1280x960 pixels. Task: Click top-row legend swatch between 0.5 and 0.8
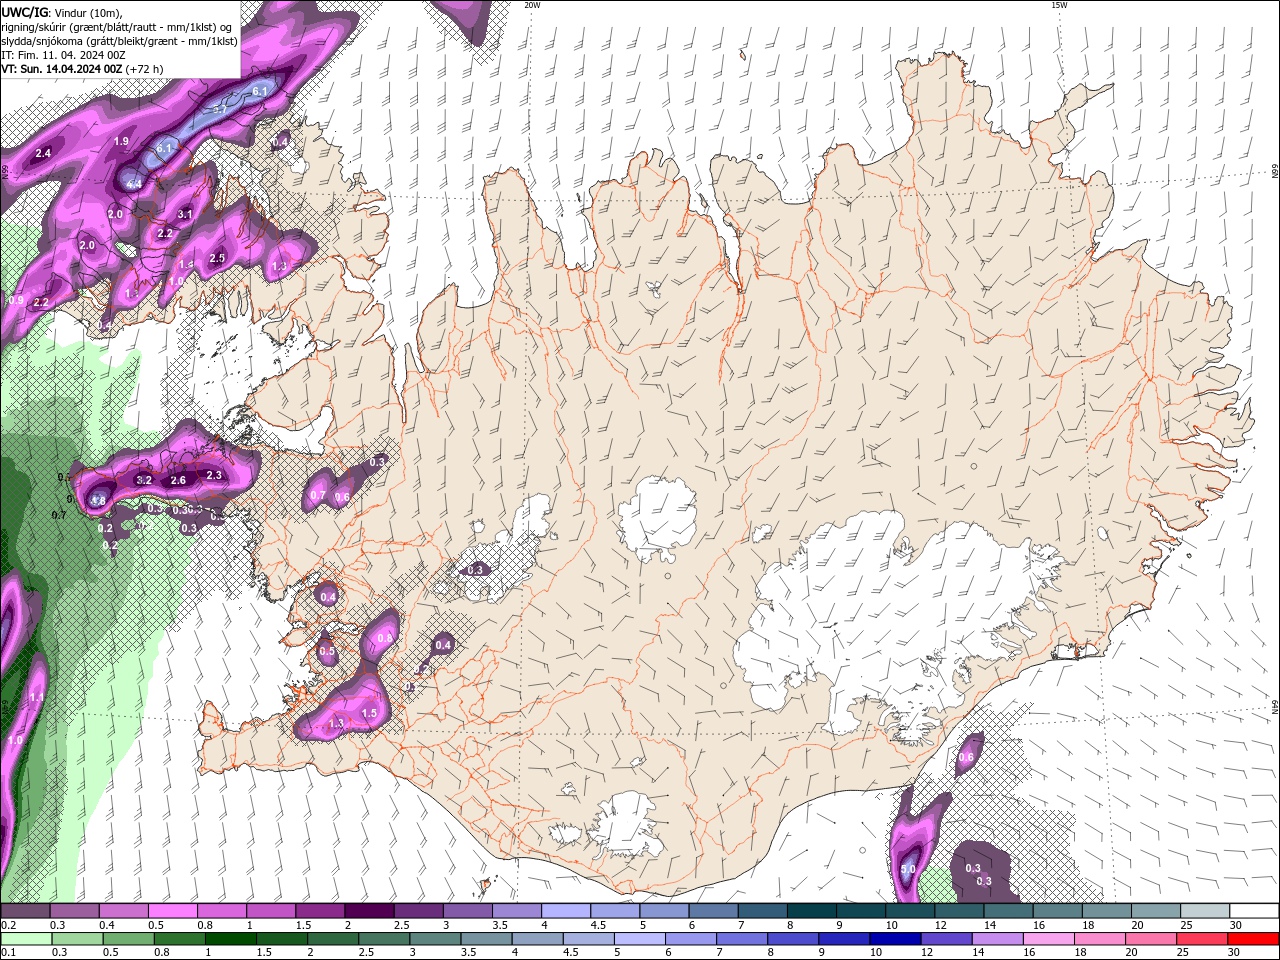172,912
